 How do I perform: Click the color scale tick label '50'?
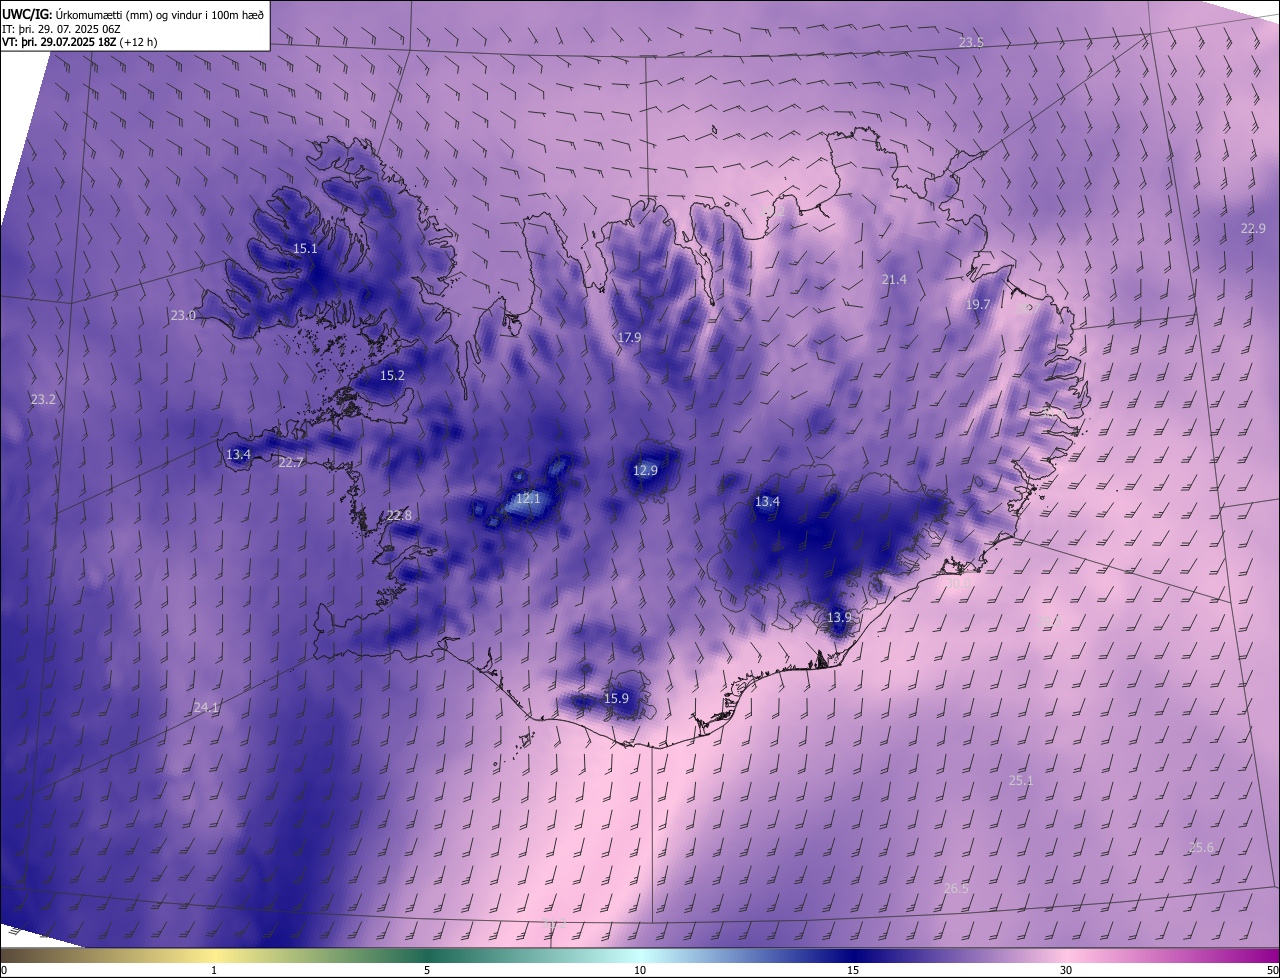point(1272,970)
